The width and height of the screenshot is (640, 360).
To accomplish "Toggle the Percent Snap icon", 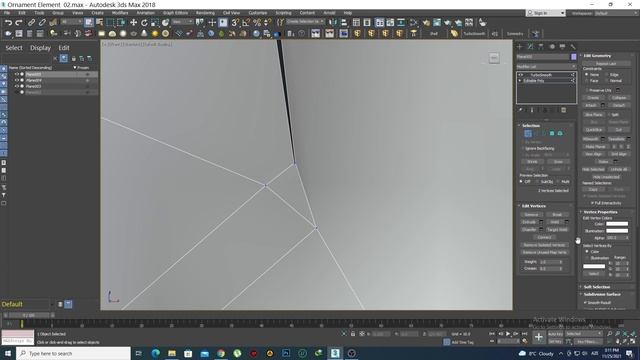I will click(x=257, y=22).
